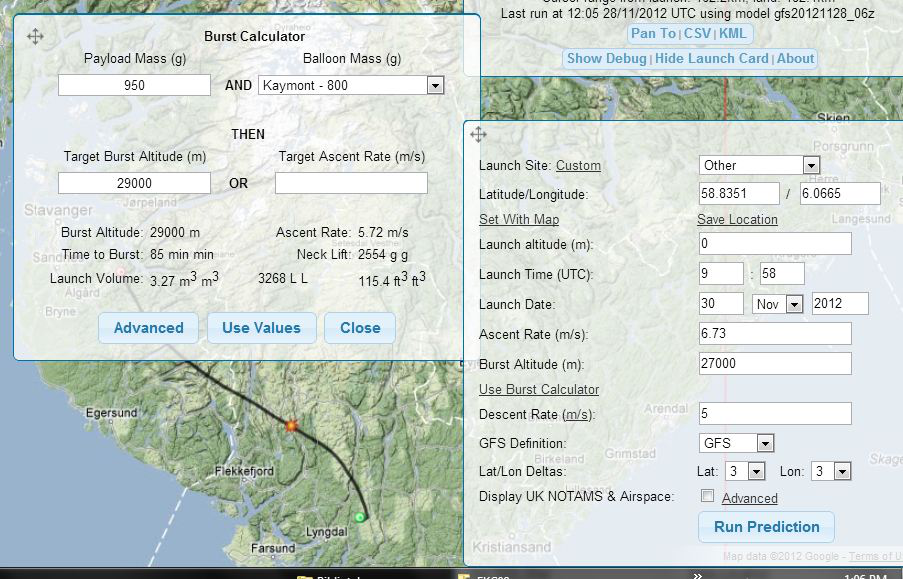903x579 pixels.
Task: Click the Burst Calculator panel move handle
Action: [35, 37]
